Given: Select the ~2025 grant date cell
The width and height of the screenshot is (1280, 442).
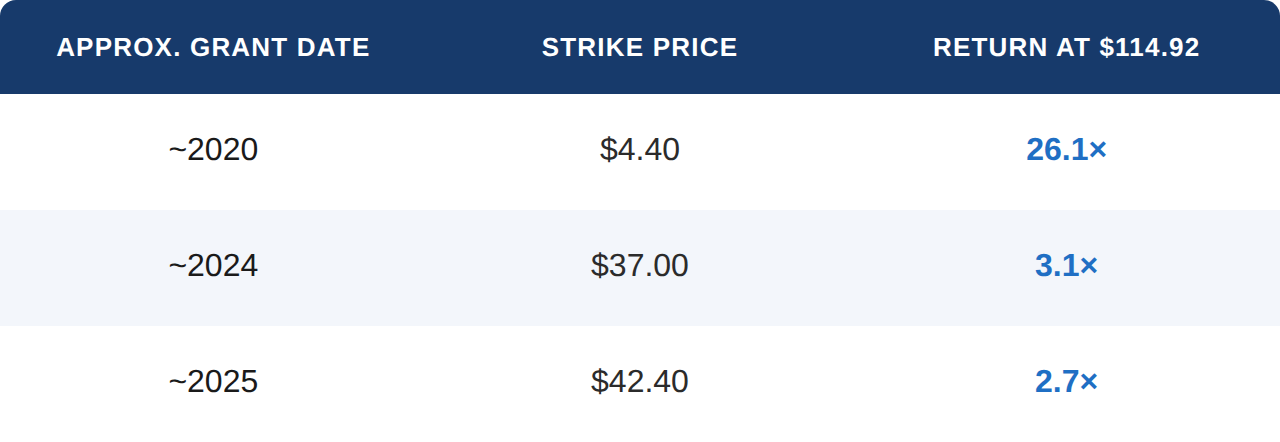Looking at the screenshot, I should click(213, 382).
